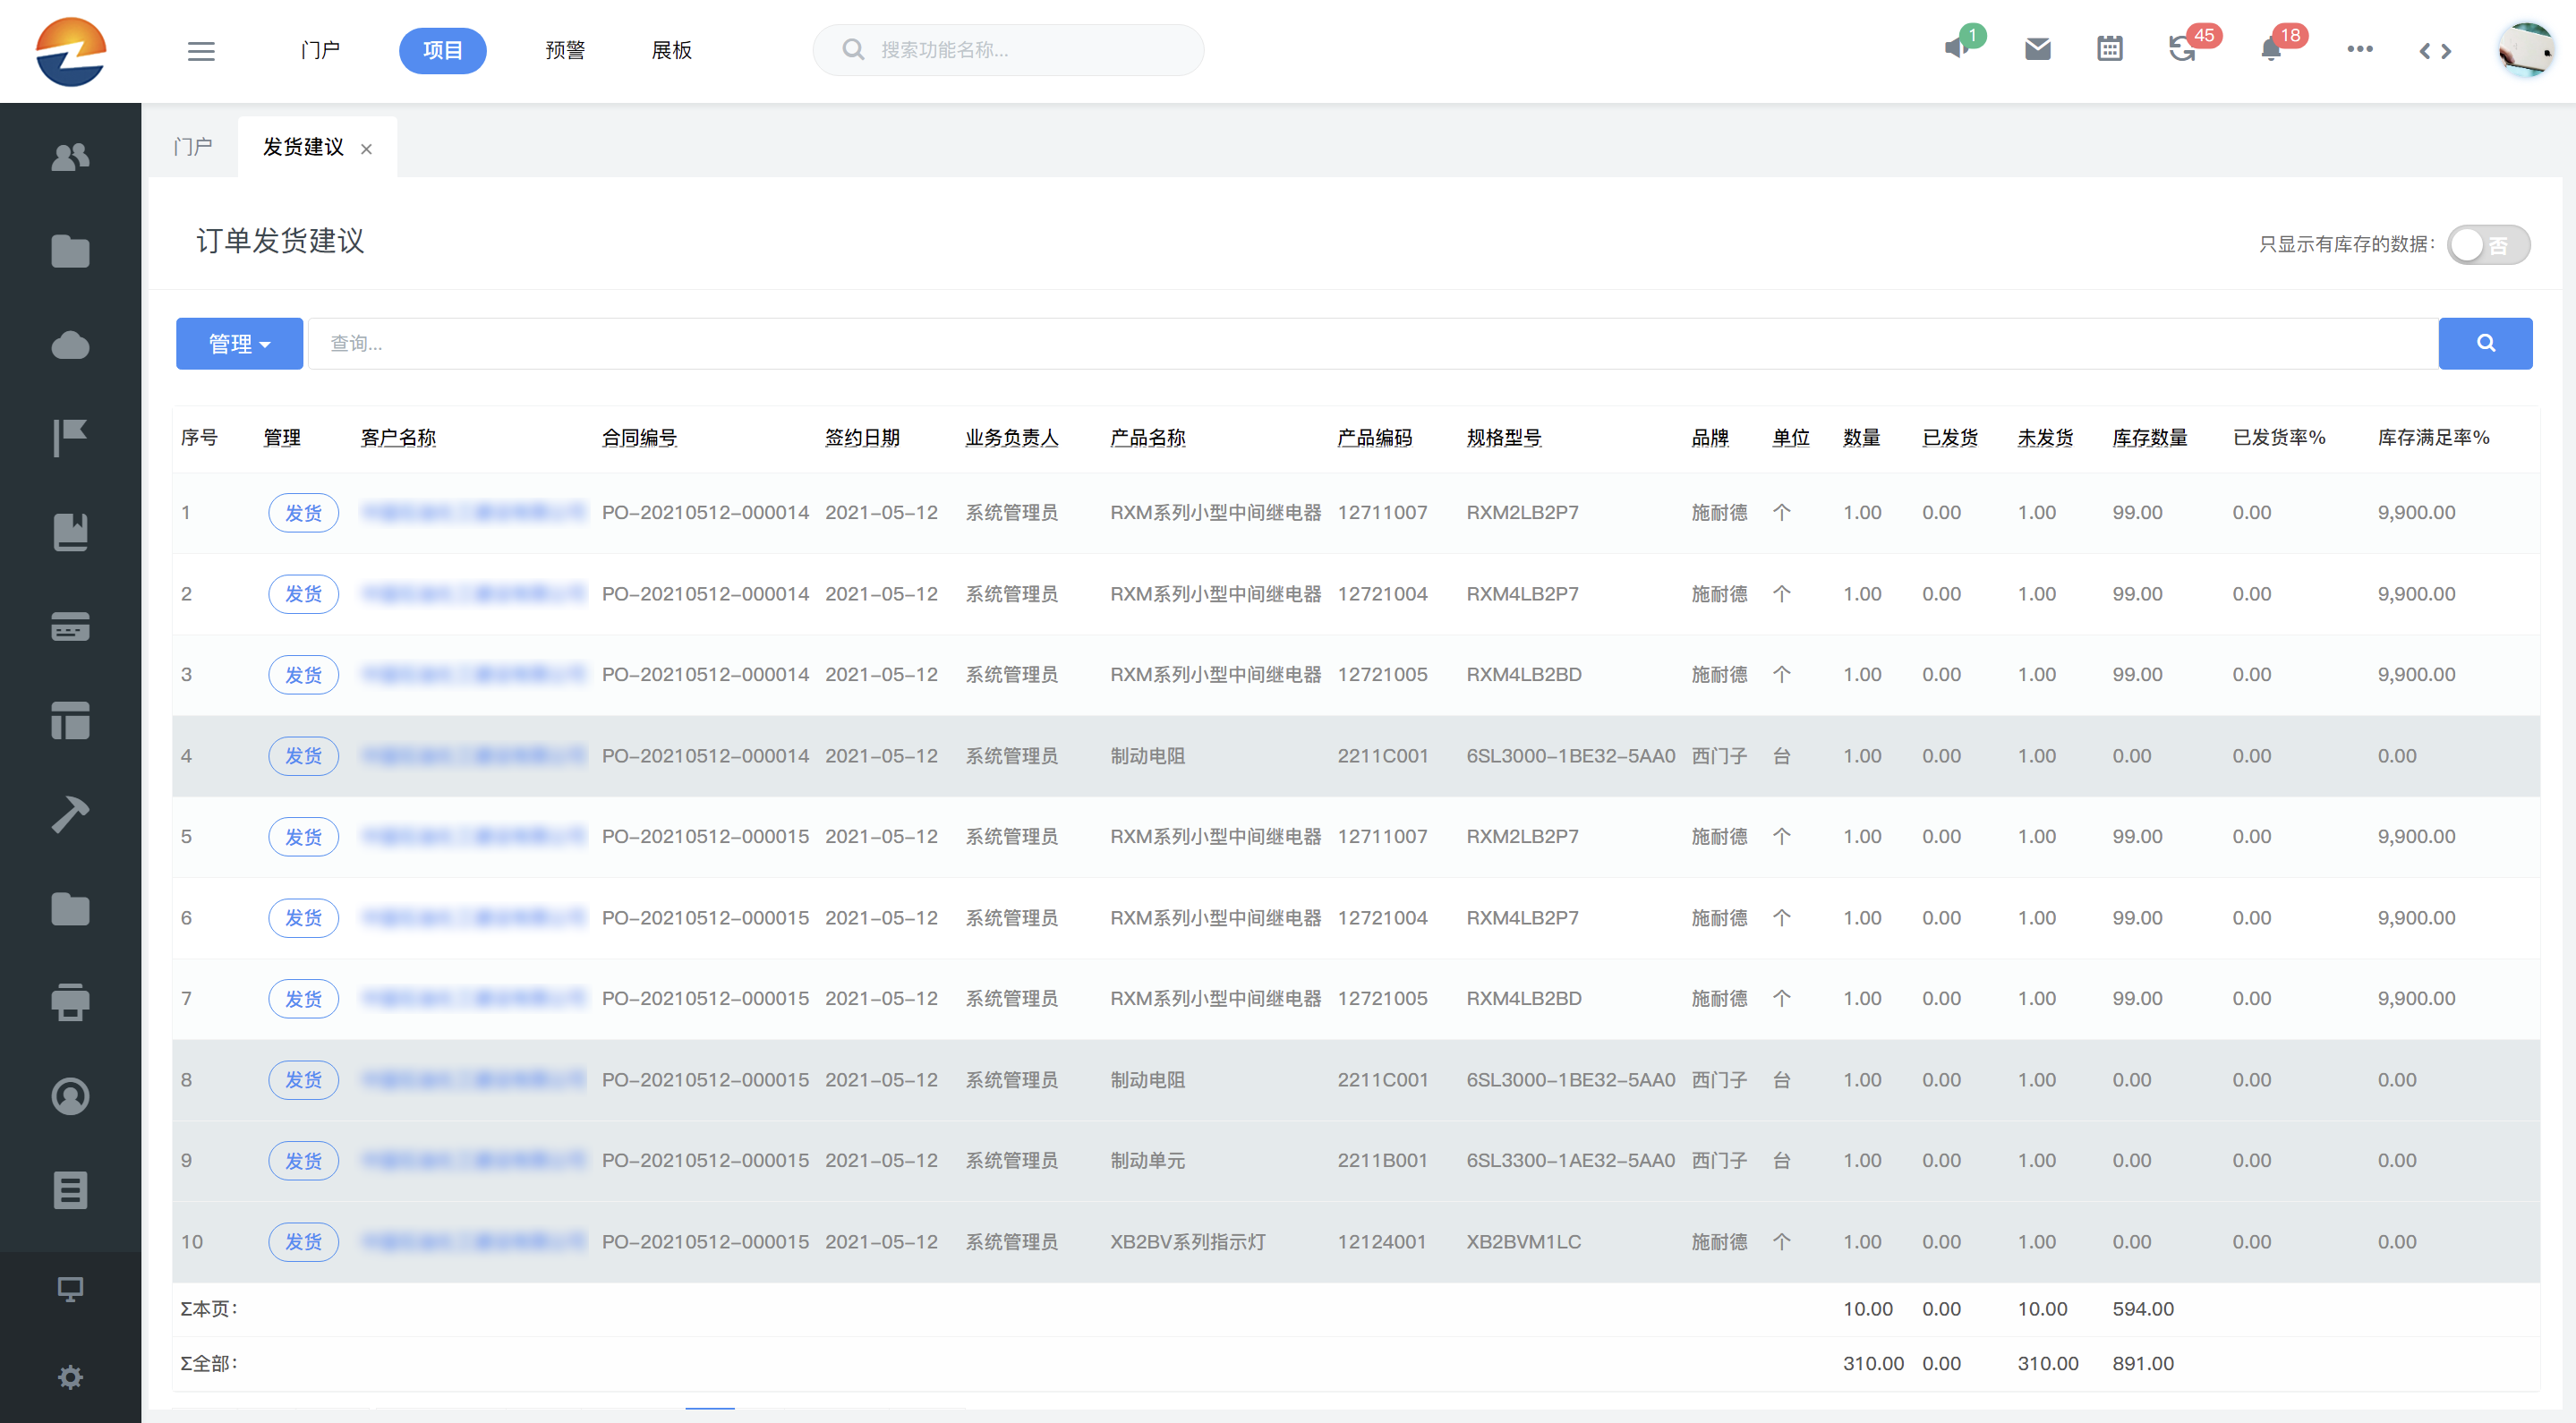Image resolution: width=2576 pixels, height=1423 pixels.
Task: Close the 发货建议 tab
Action: point(366,149)
